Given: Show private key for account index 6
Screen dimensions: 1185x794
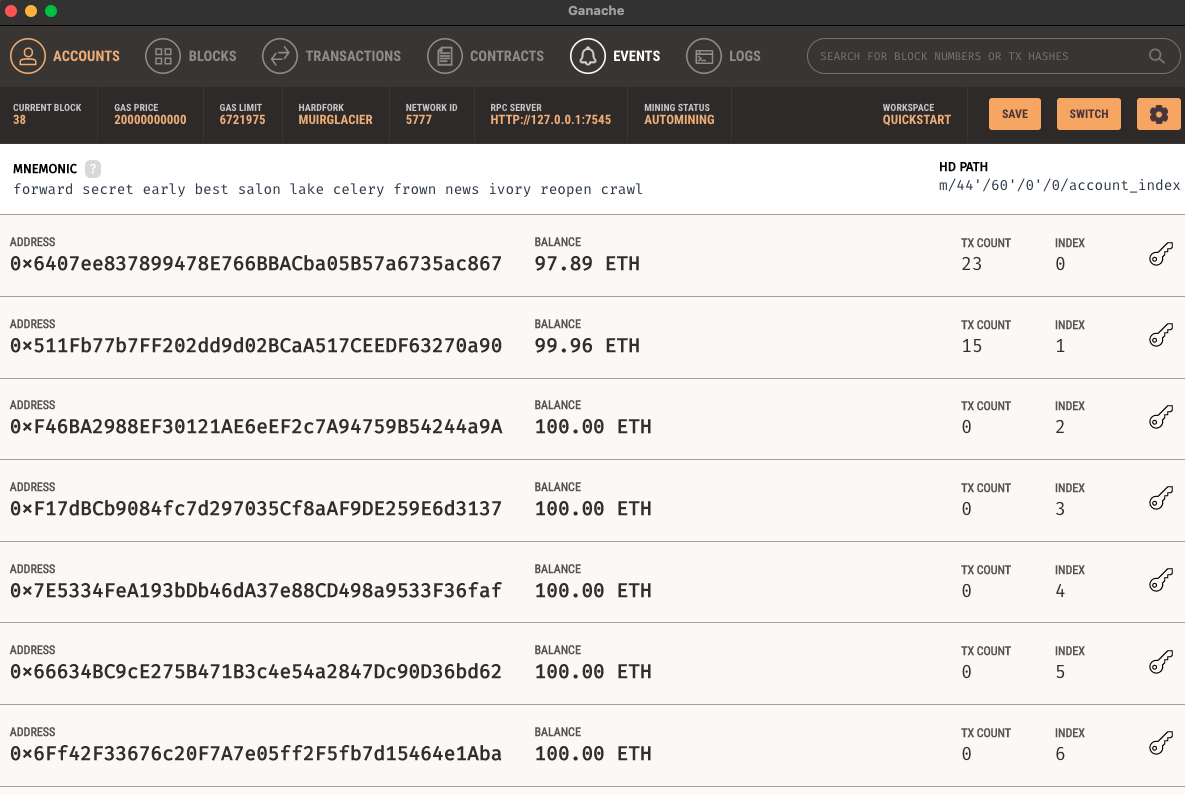Looking at the screenshot, I should tap(1161, 743).
